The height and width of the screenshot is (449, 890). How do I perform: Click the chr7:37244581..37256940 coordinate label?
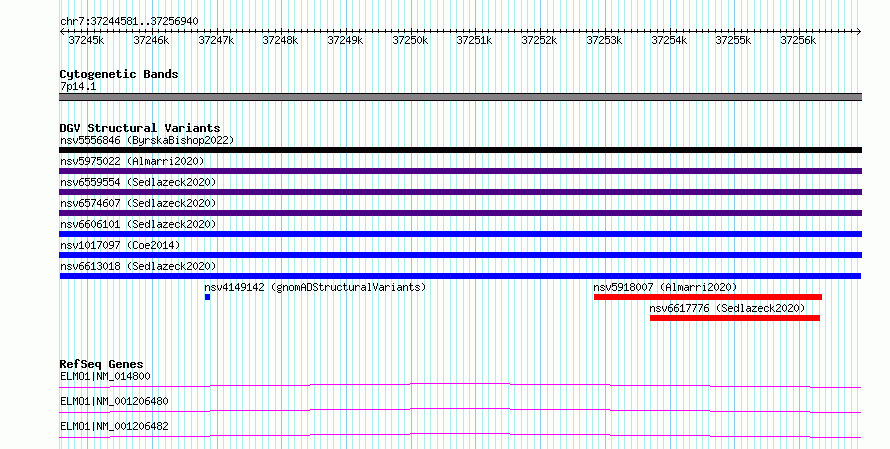pyautogui.click(x=129, y=22)
